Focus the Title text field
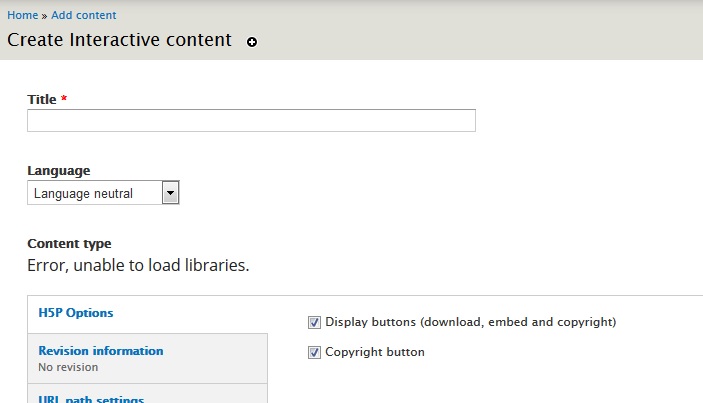The image size is (703, 403). click(251, 120)
